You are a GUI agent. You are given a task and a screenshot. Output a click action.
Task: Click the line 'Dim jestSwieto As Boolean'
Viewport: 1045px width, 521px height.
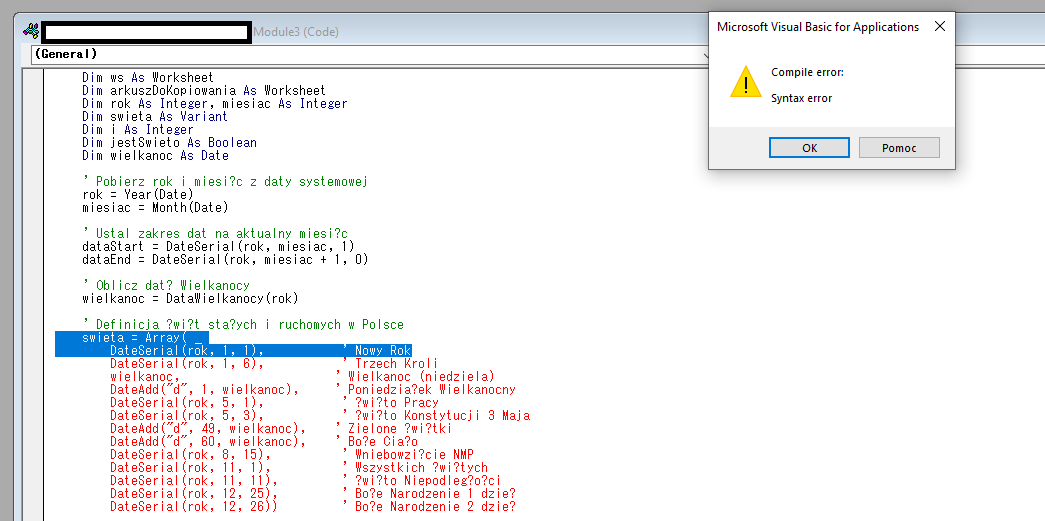pyautogui.click(x=169, y=143)
